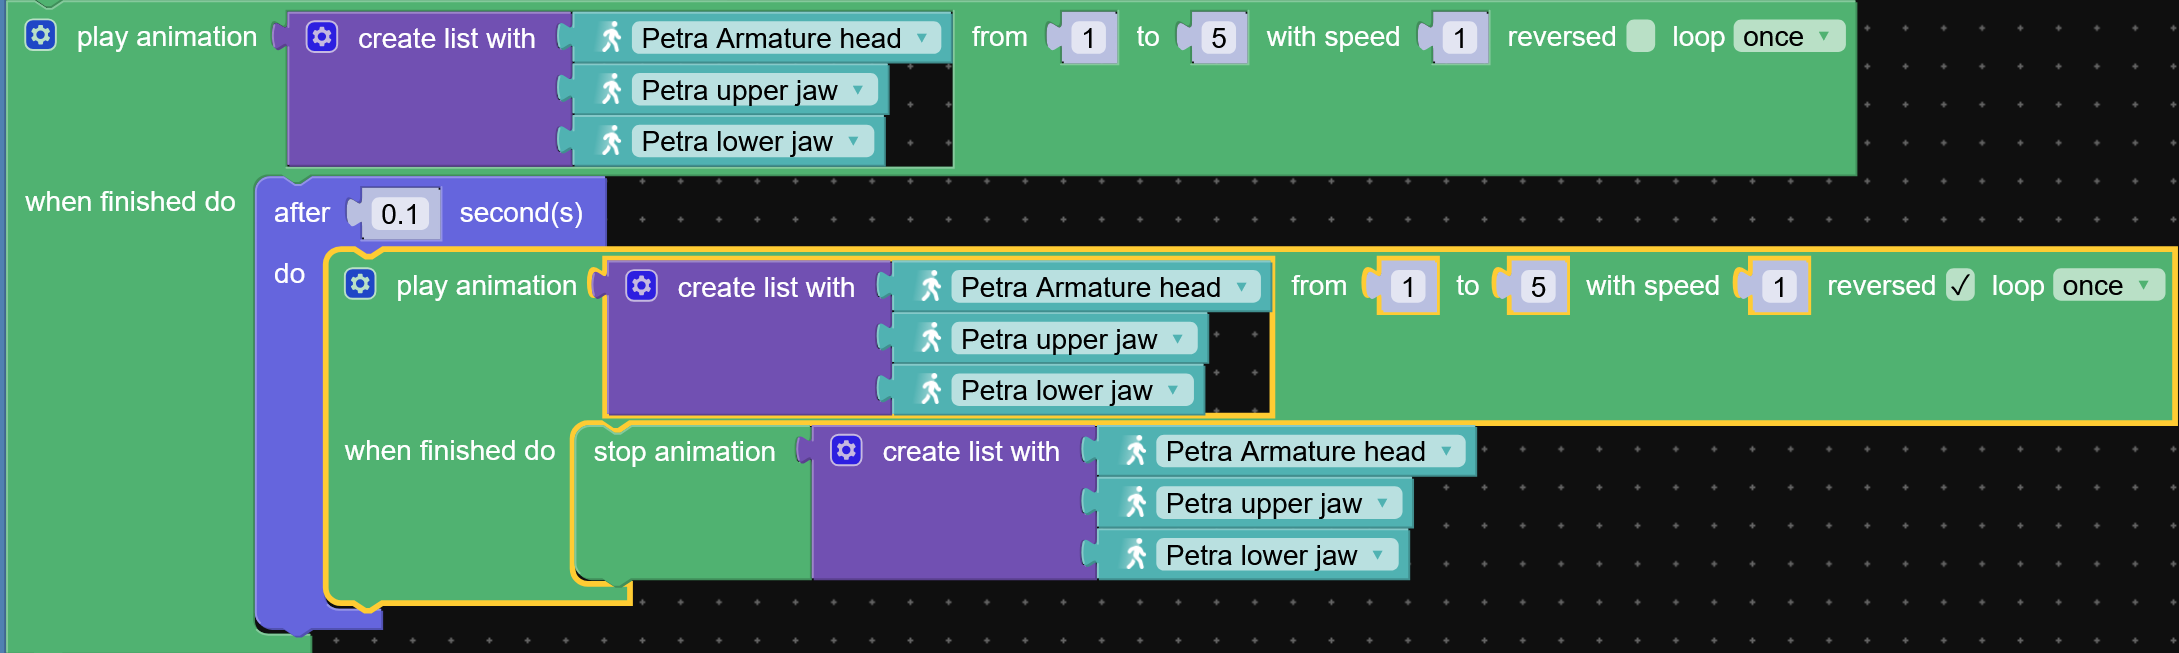
Task: Select stop animation's 'create list with' label
Action: click(971, 451)
